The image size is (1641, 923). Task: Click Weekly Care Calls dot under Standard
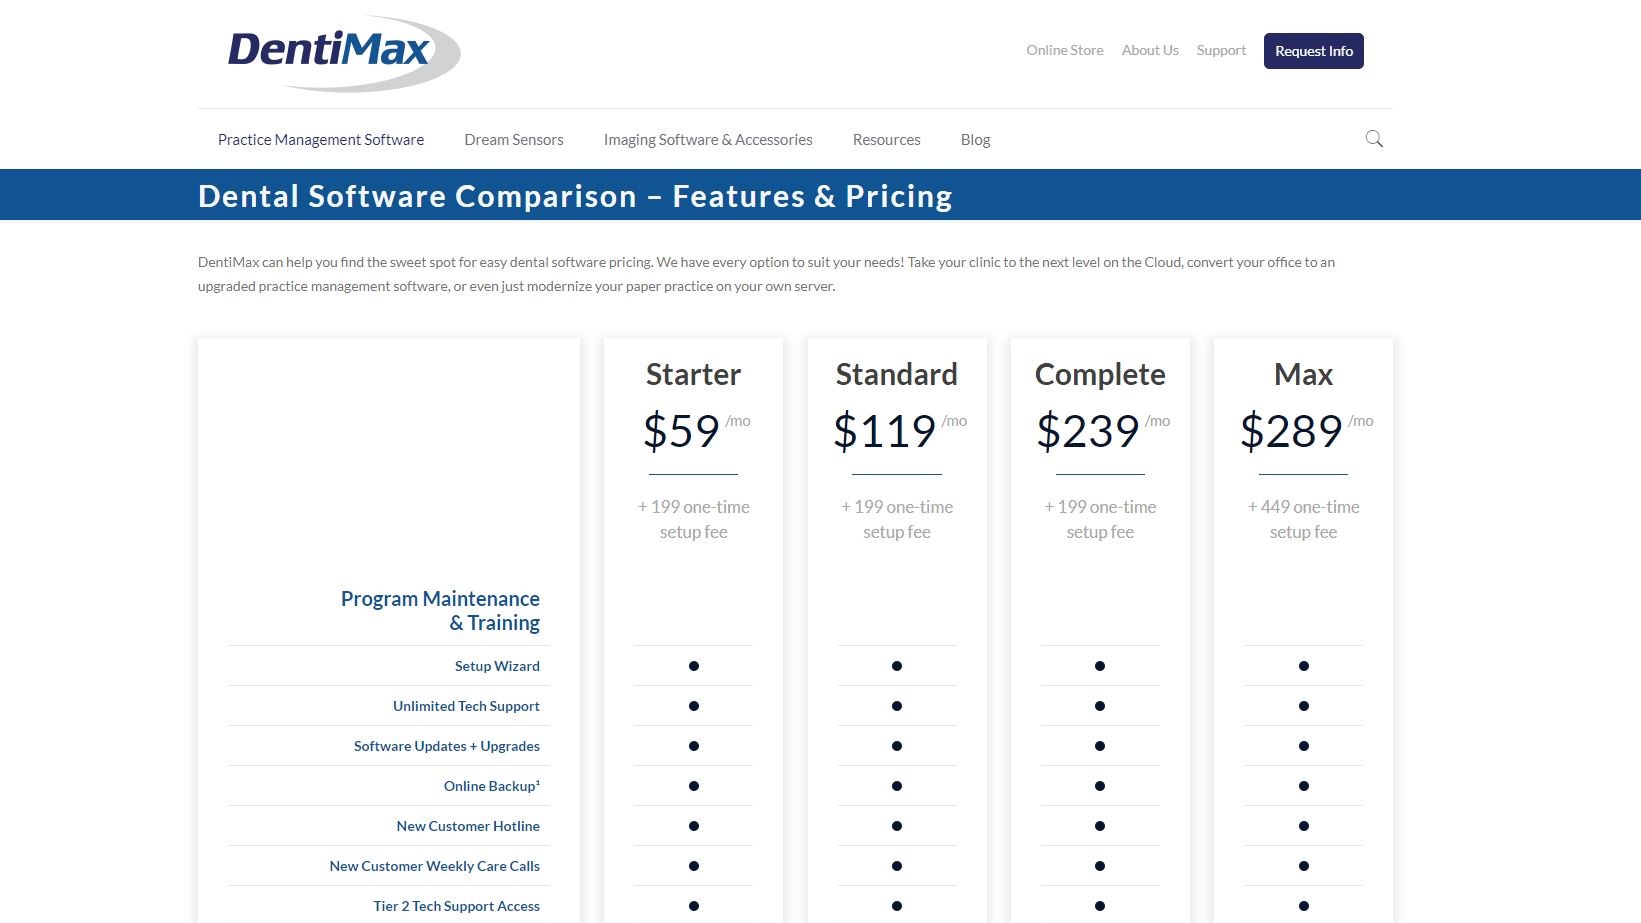pyautogui.click(x=897, y=866)
